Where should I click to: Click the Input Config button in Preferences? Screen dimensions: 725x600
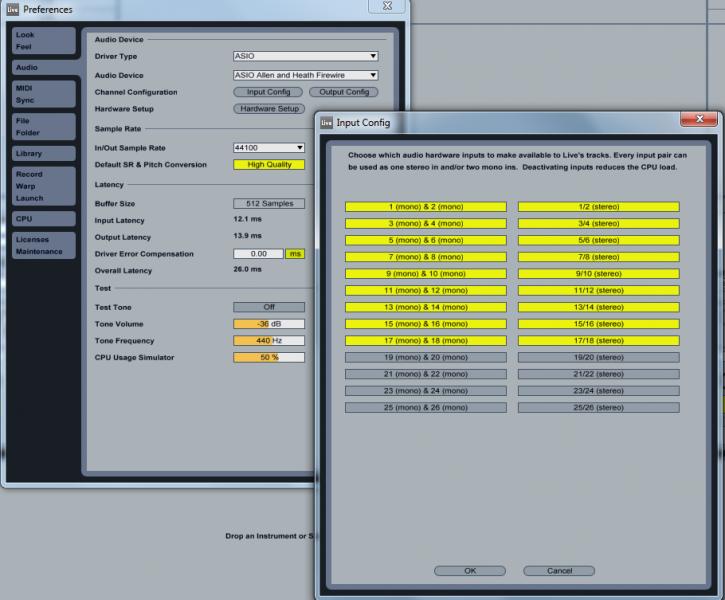pyautogui.click(x=268, y=92)
